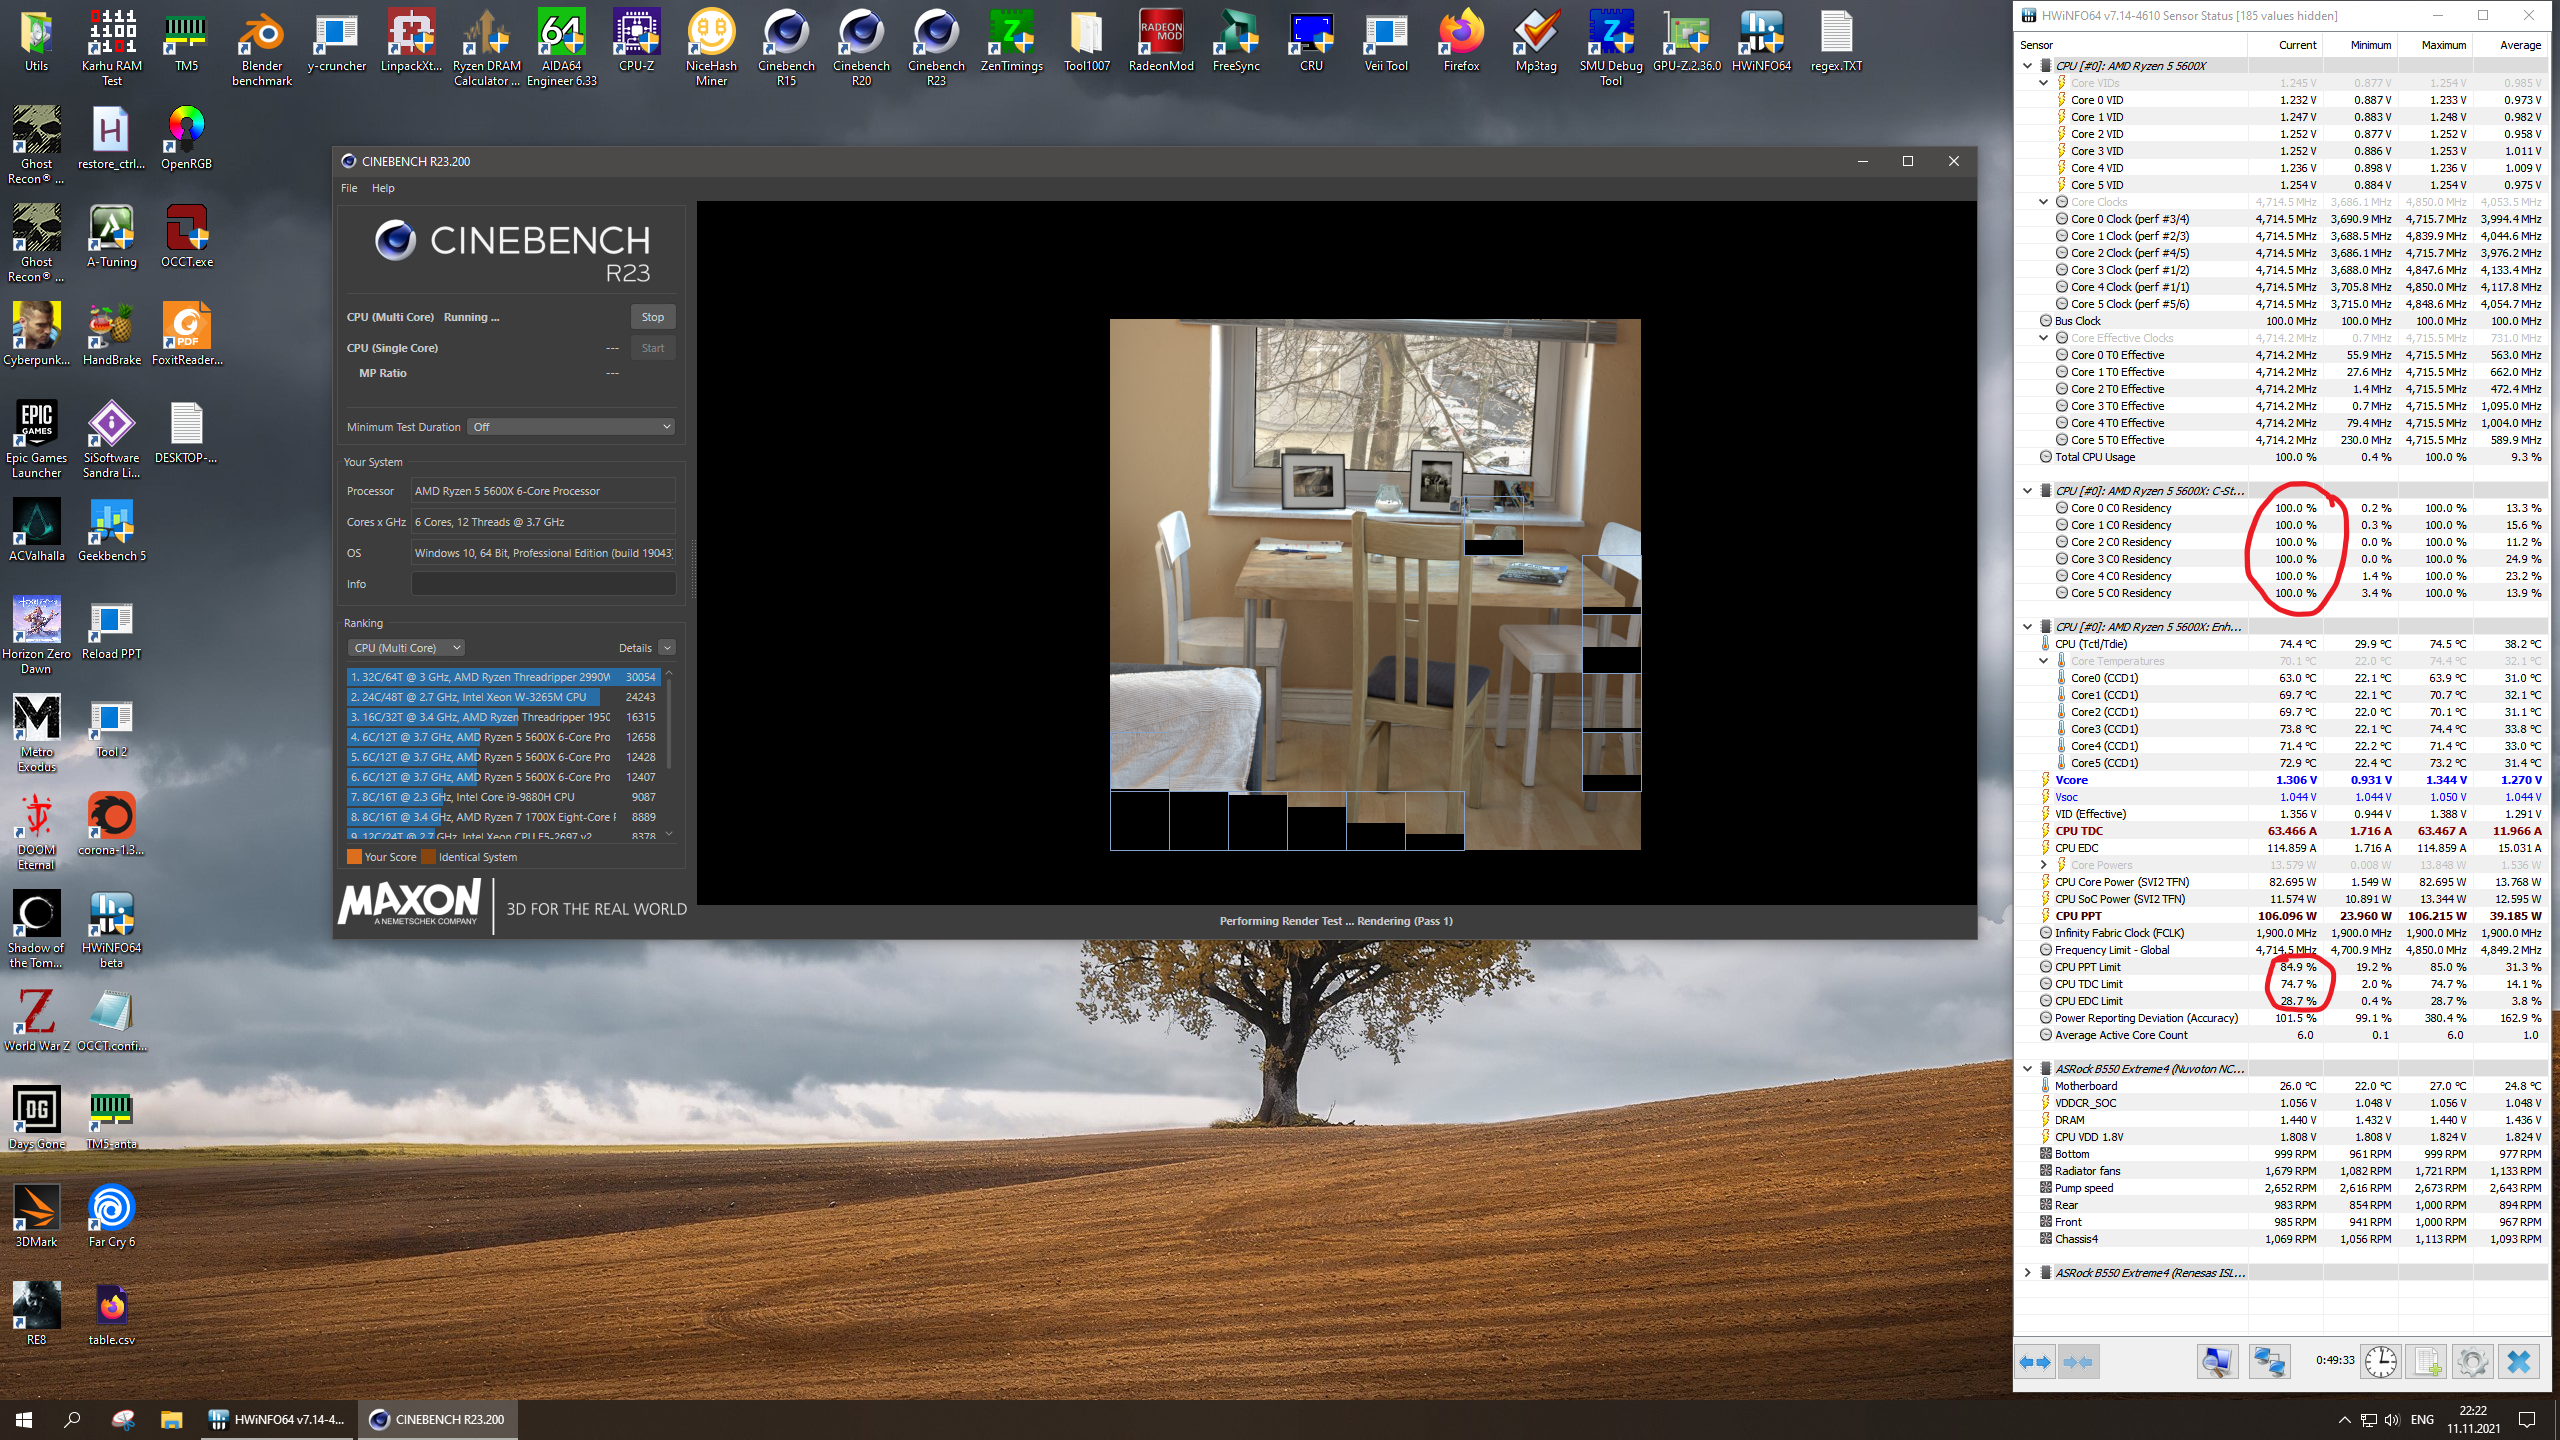The width and height of the screenshot is (2560, 1440).
Task: Expand the Core Powers sensor group
Action: point(2044,865)
